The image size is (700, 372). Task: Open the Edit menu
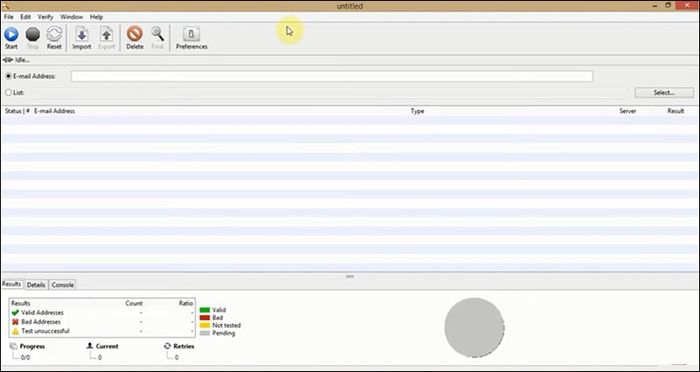(25, 17)
